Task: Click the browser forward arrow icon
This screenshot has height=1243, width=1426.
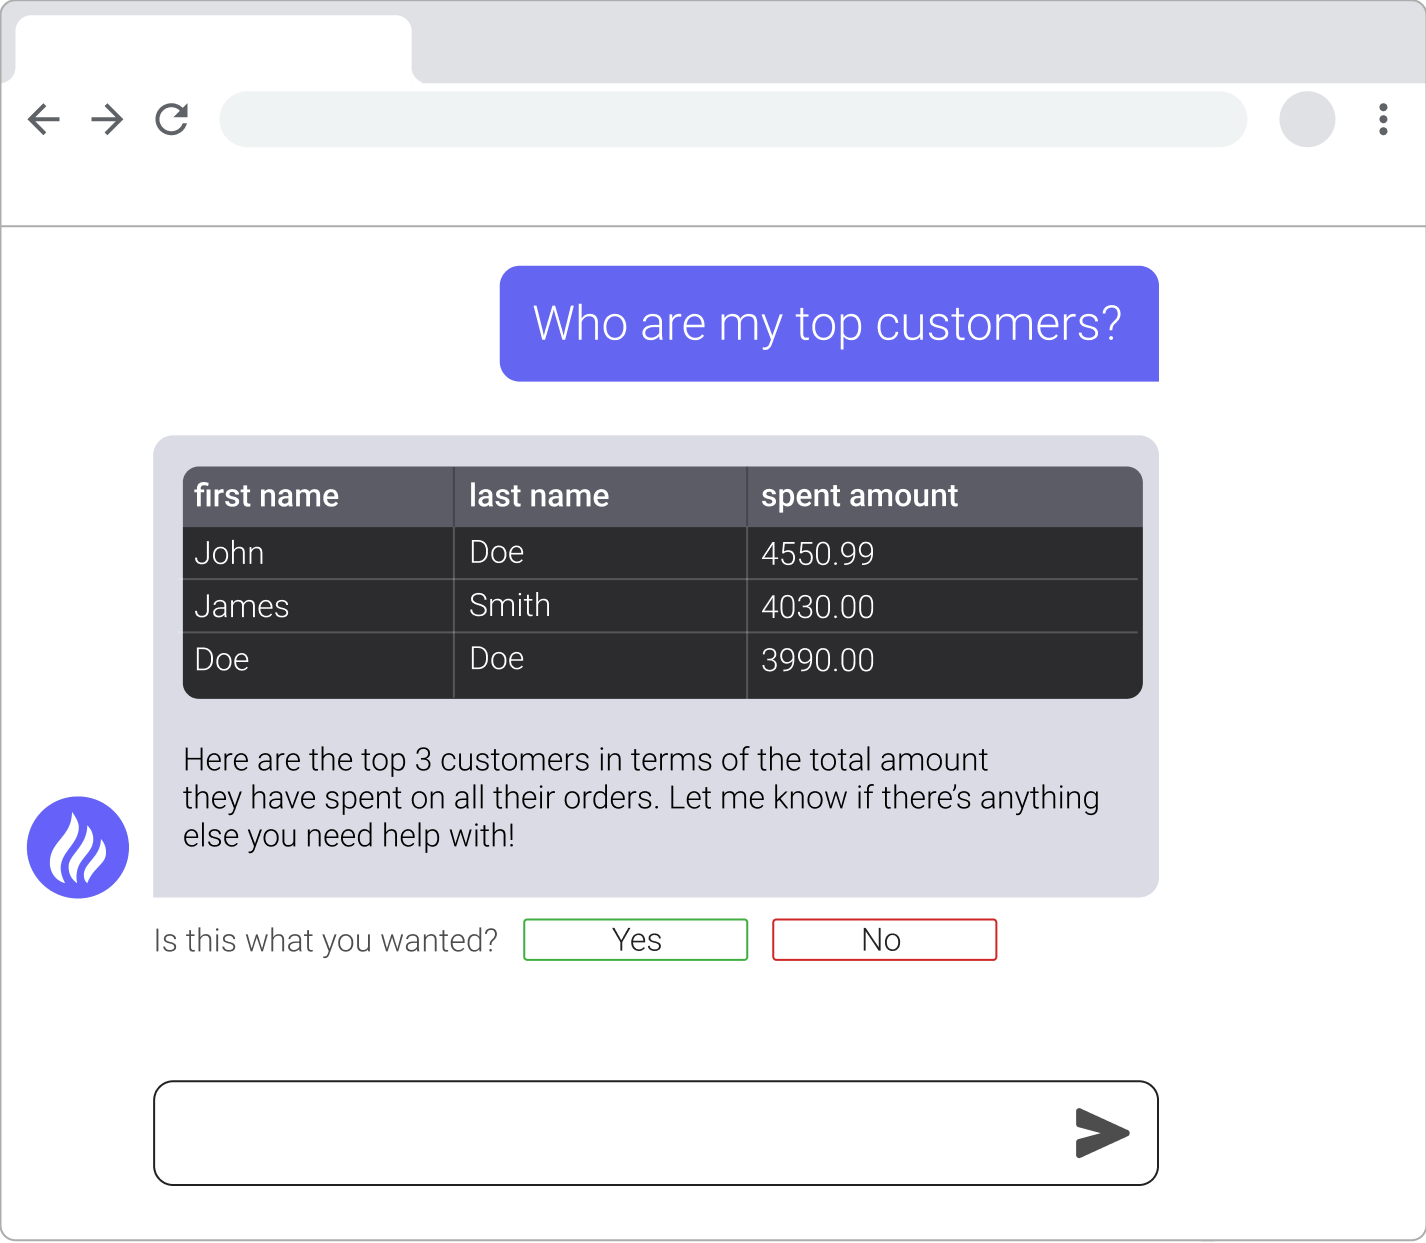Action: [x=106, y=119]
